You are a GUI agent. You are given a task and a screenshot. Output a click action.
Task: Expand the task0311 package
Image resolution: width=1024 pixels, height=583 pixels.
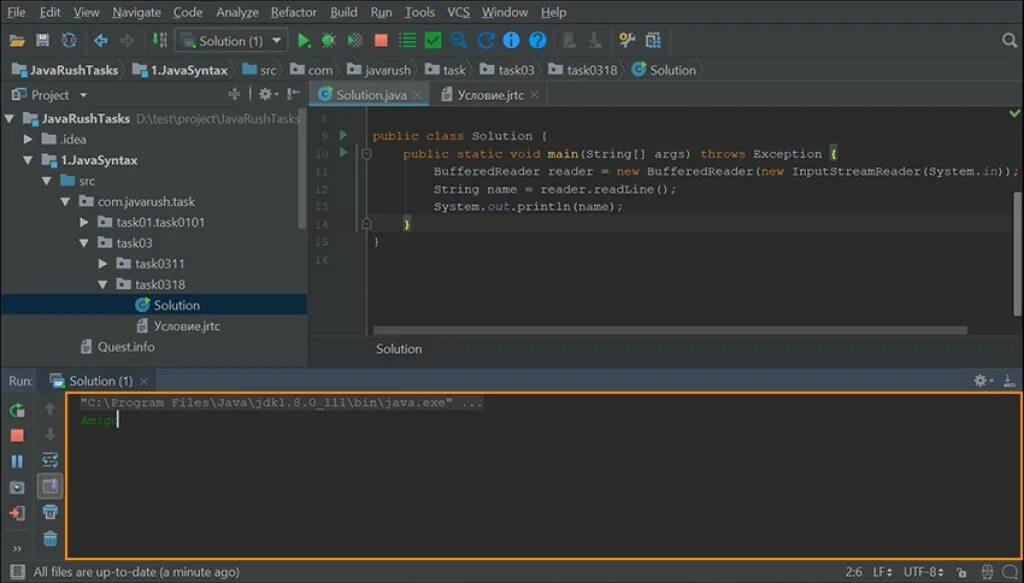(103, 264)
